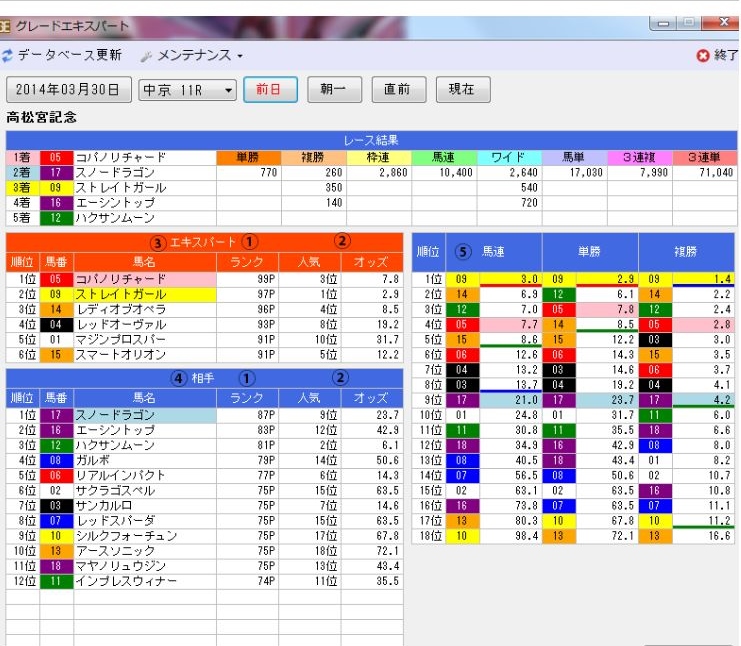Close the グレードエキスパート window
741x646 pixels.
click(x=723, y=22)
